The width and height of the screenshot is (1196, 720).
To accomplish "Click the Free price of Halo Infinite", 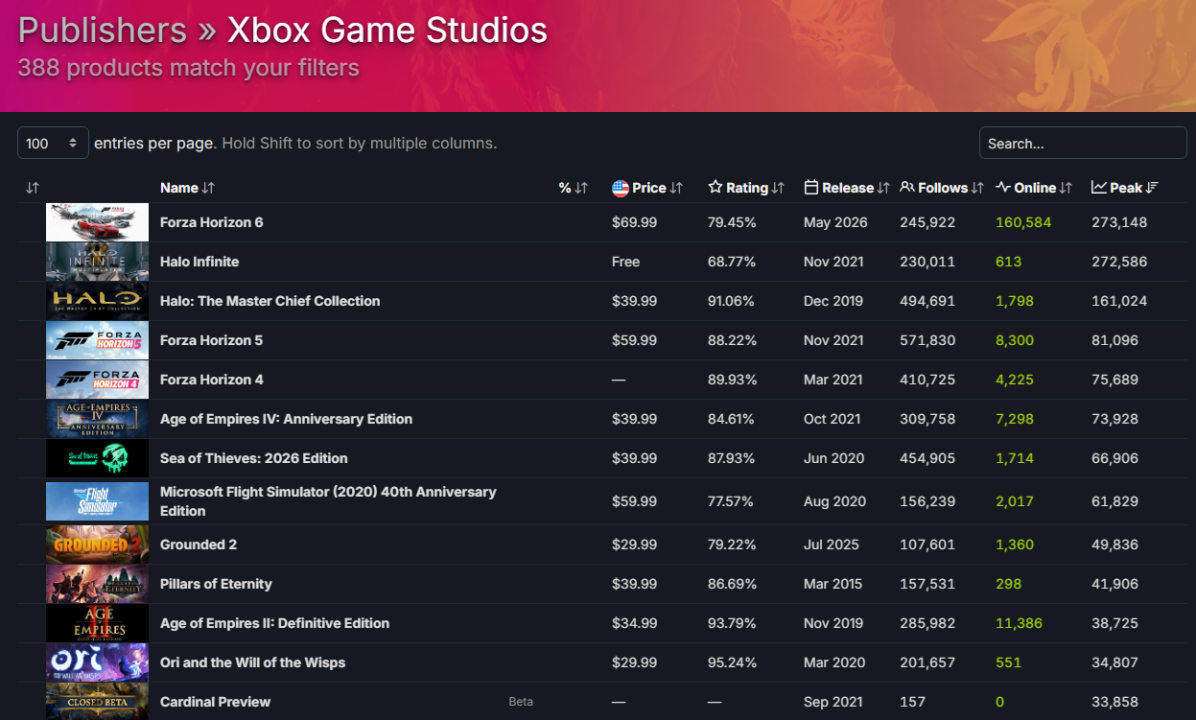I will pyautogui.click(x=625, y=262).
